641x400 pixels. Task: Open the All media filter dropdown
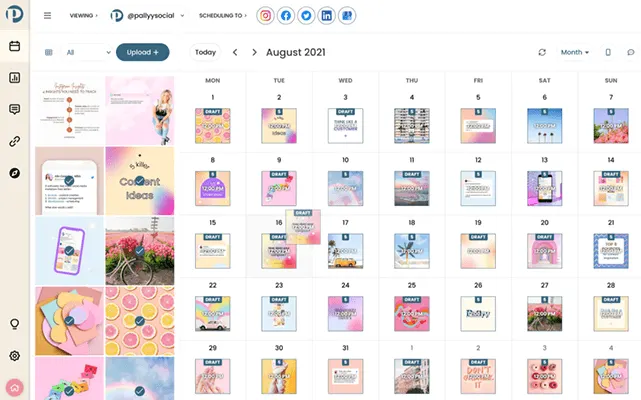(x=88, y=52)
